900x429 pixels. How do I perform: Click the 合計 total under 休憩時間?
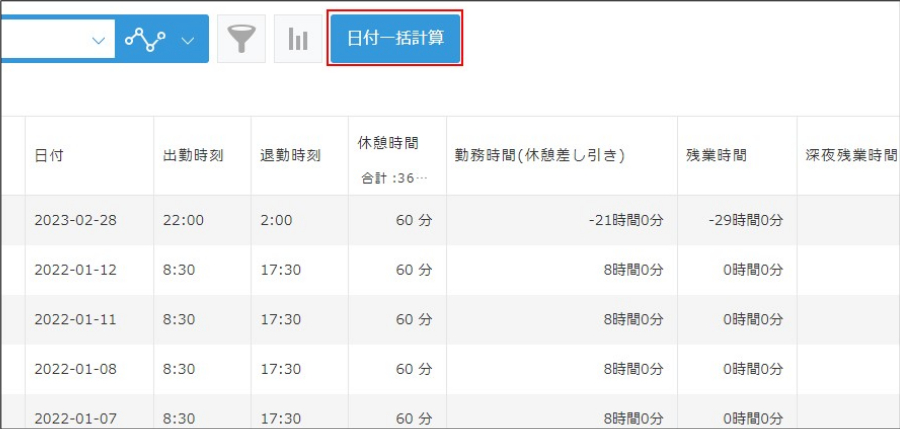(x=394, y=178)
